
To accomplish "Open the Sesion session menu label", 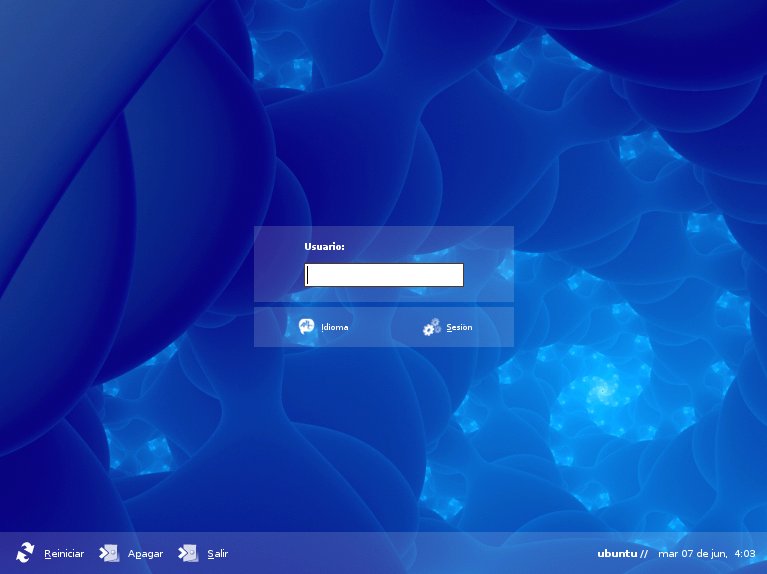I will point(459,327).
